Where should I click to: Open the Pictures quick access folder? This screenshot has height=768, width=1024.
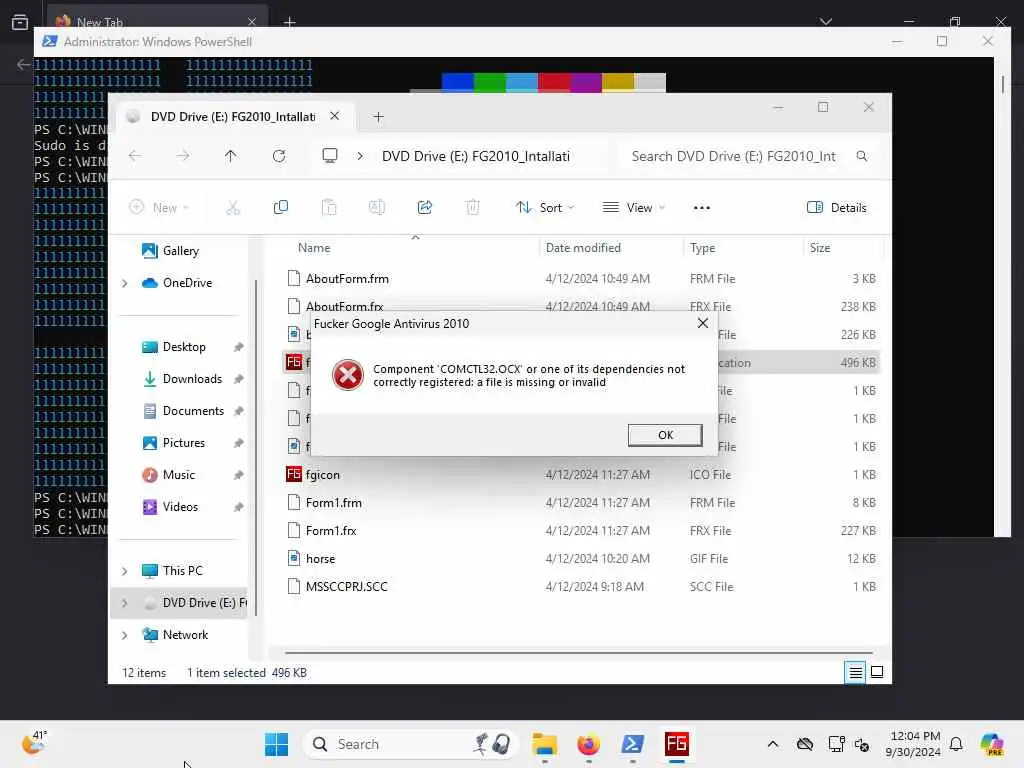[184, 443]
